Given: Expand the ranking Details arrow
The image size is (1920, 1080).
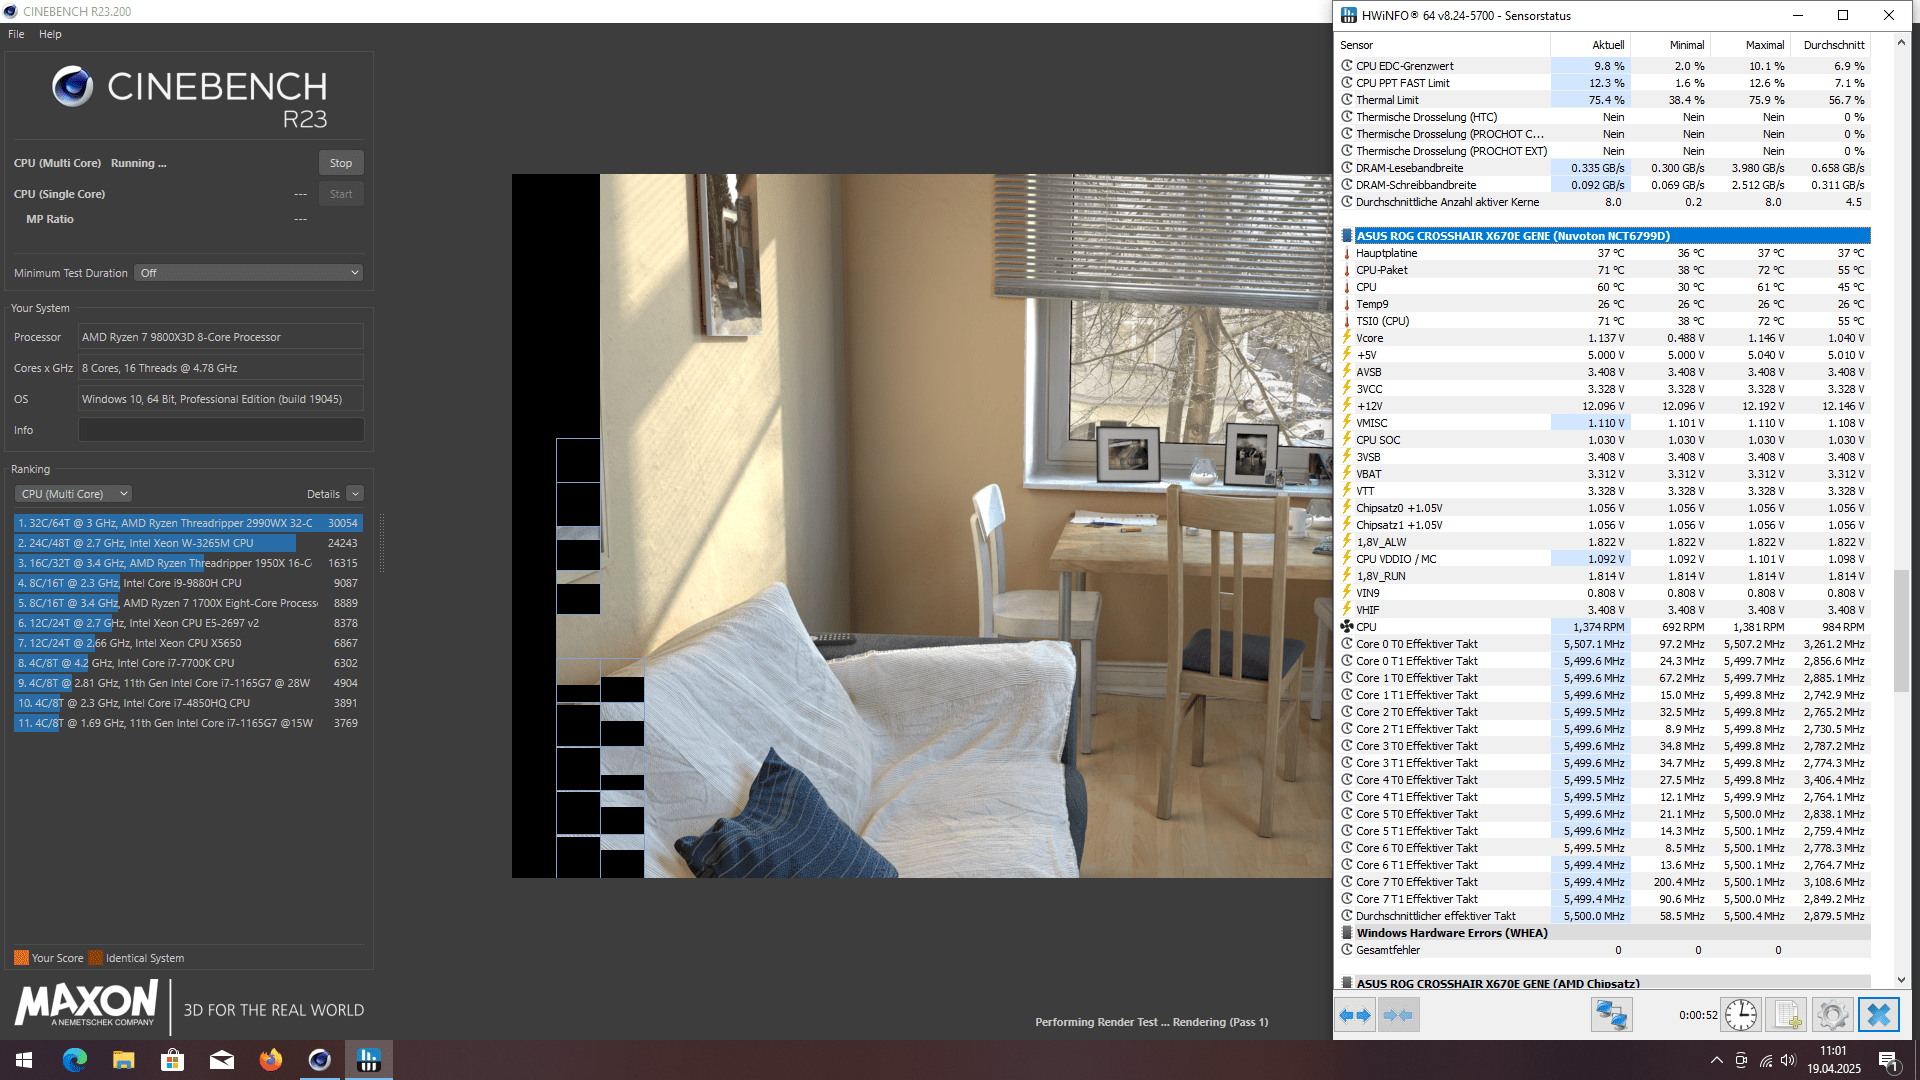Looking at the screenshot, I should pos(355,494).
